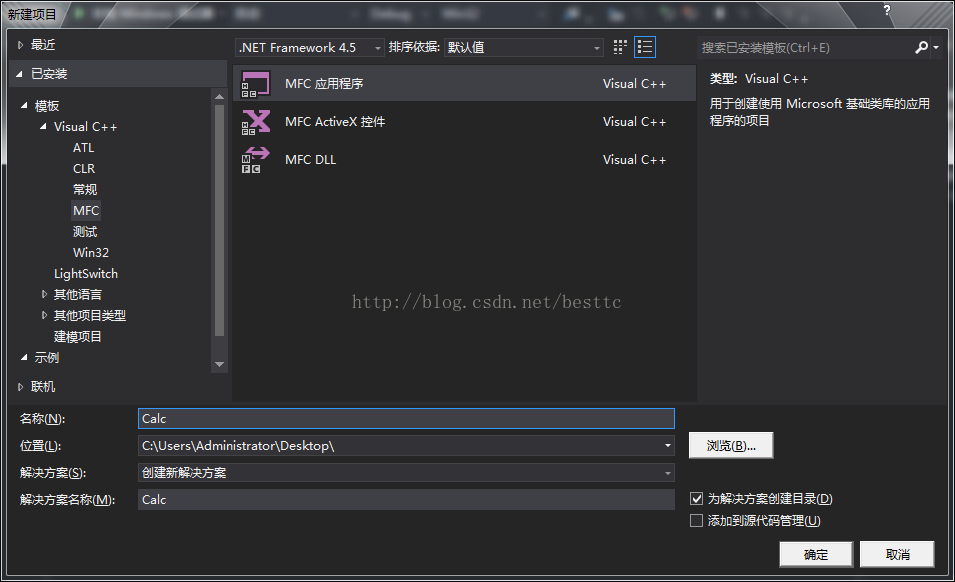Viewport: 955px width, 582px height.
Task: Collapse the 模板 tree node
Action: tap(24, 105)
